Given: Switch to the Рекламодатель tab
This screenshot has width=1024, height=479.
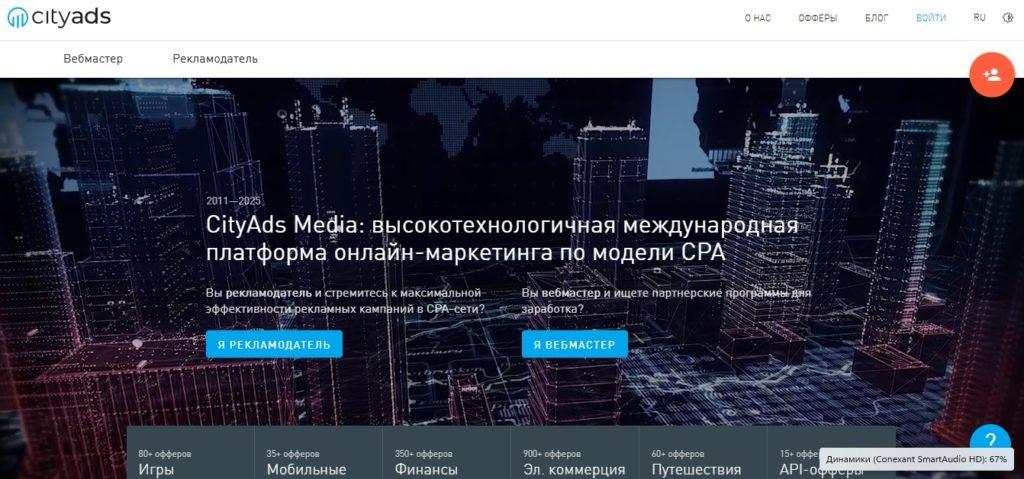Looking at the screenshot, I should click(215, 59).
